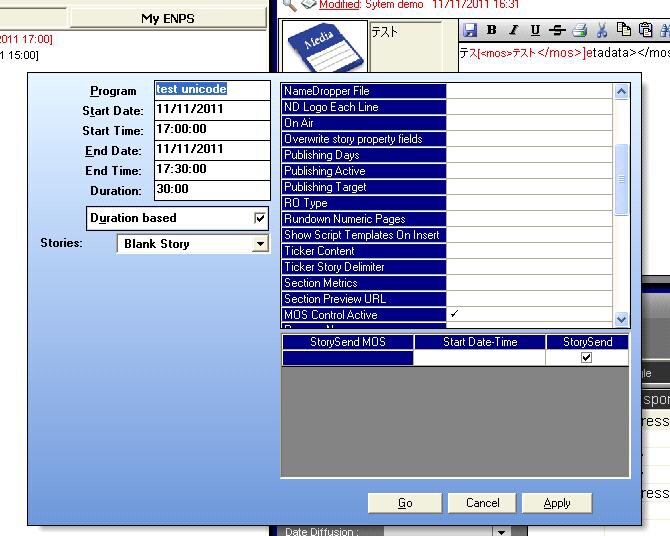Click the Paste clipboard icon
Screen dimensions: 670x536
(646, 30)
